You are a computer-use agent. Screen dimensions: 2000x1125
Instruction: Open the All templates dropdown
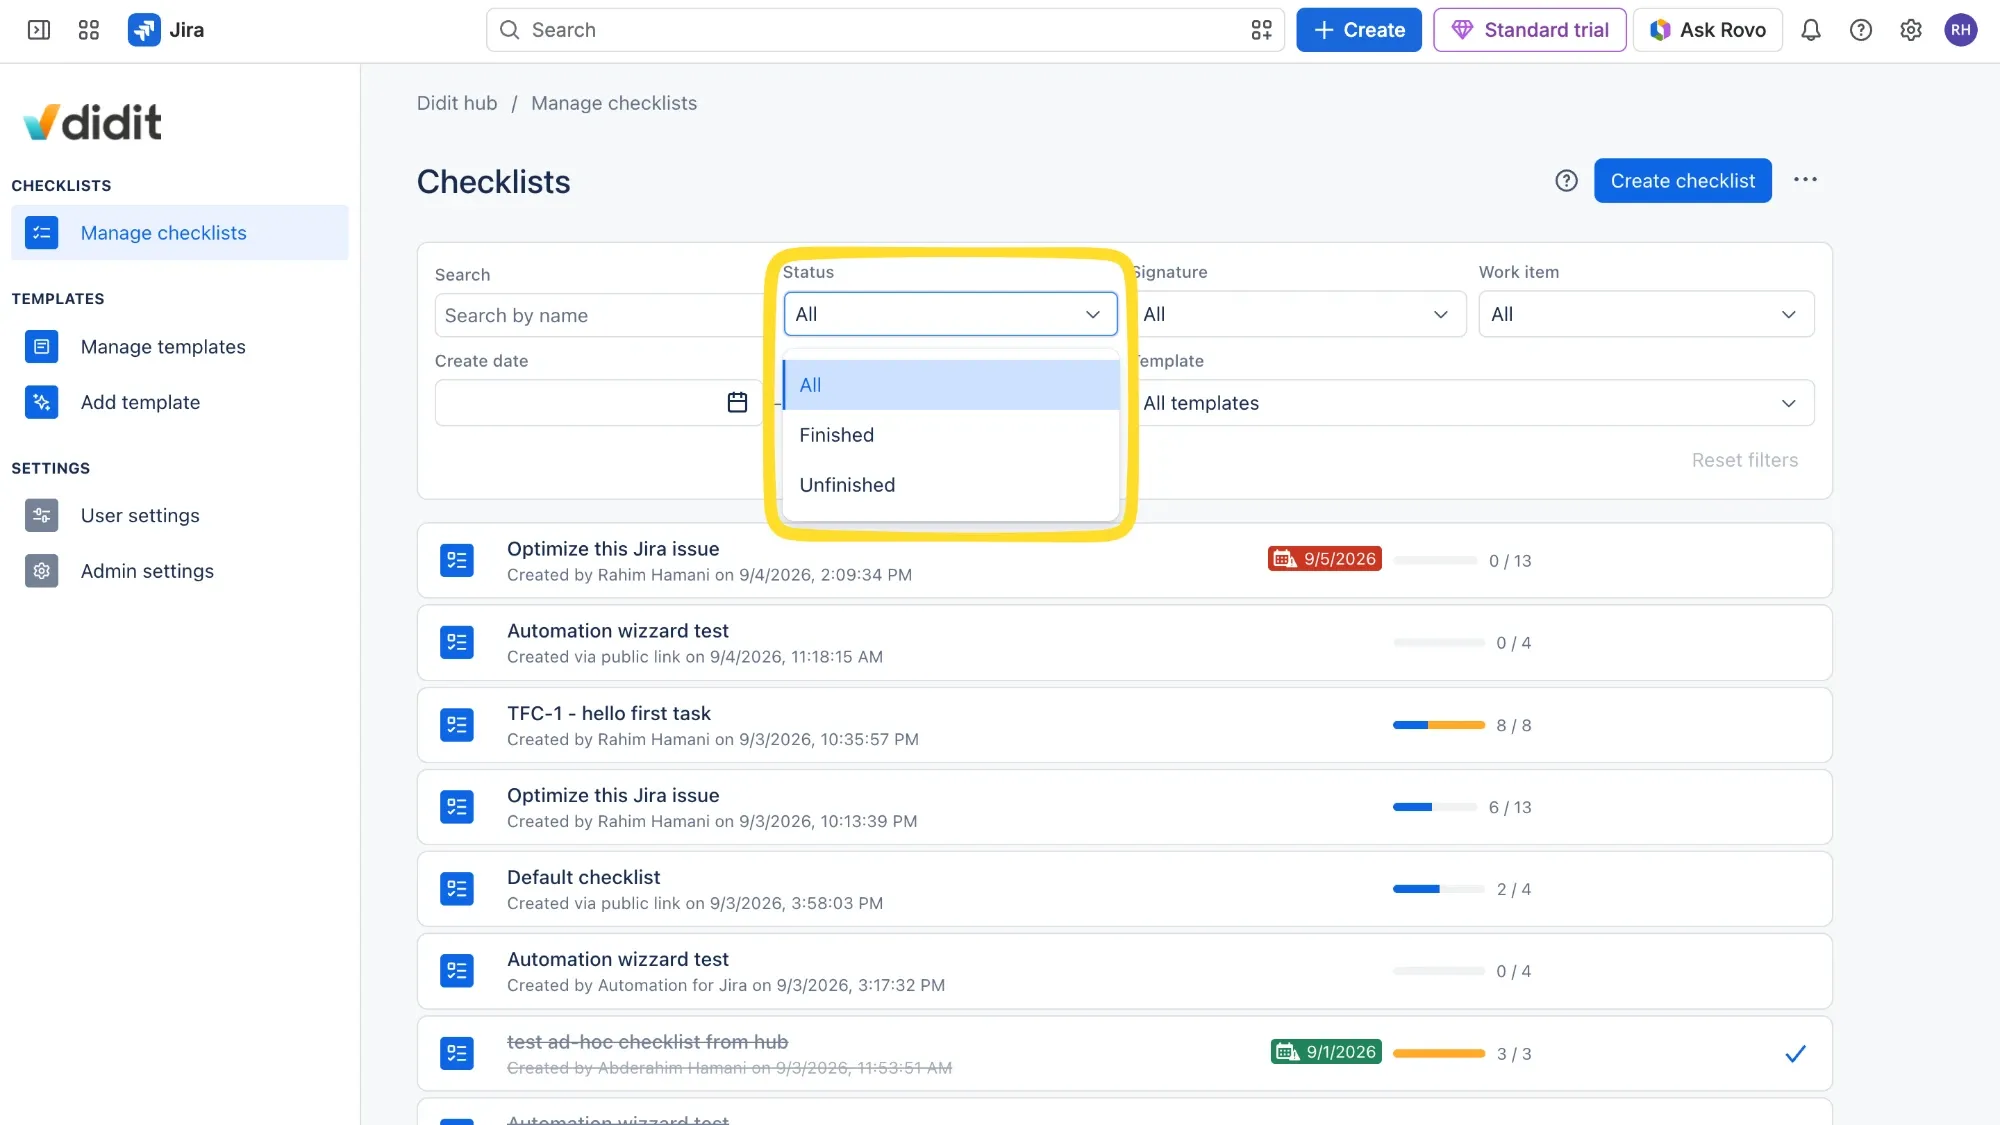click(x=1473, y=403)
